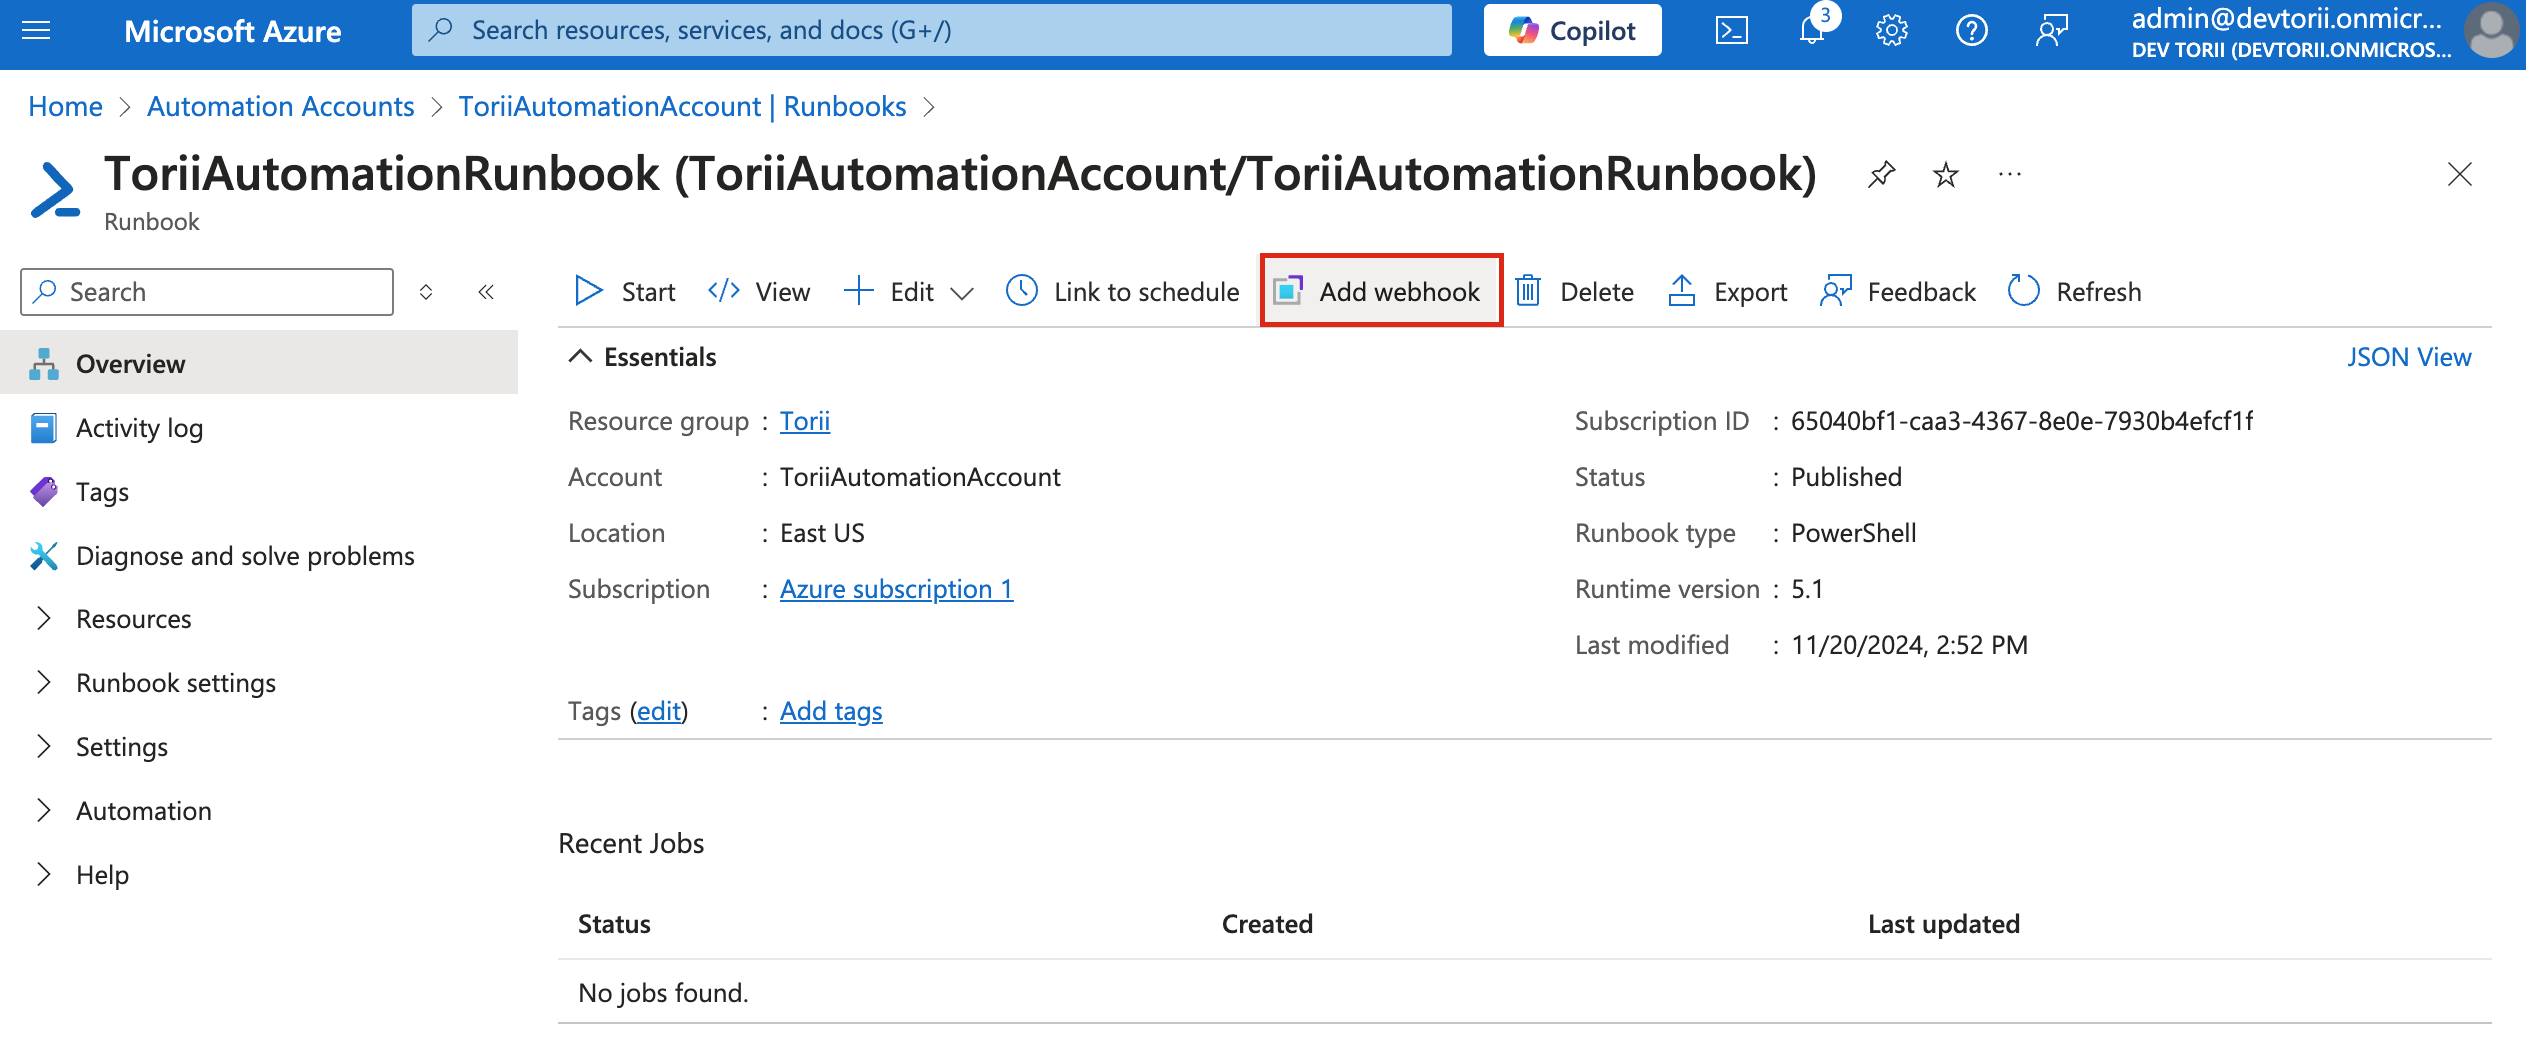
Task: Click the Published status value
Action: (x=1846, y=477)
